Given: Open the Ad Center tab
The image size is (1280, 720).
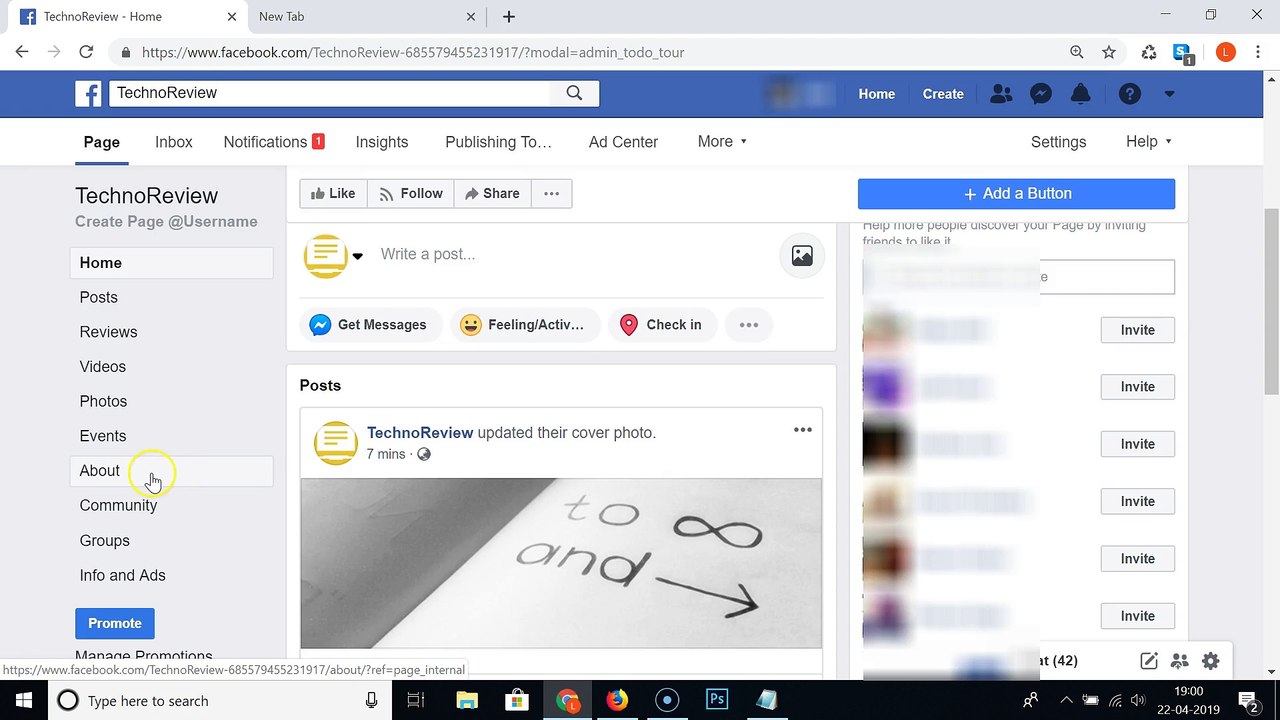Looking at the screenshot, I should tap(623, 142).
